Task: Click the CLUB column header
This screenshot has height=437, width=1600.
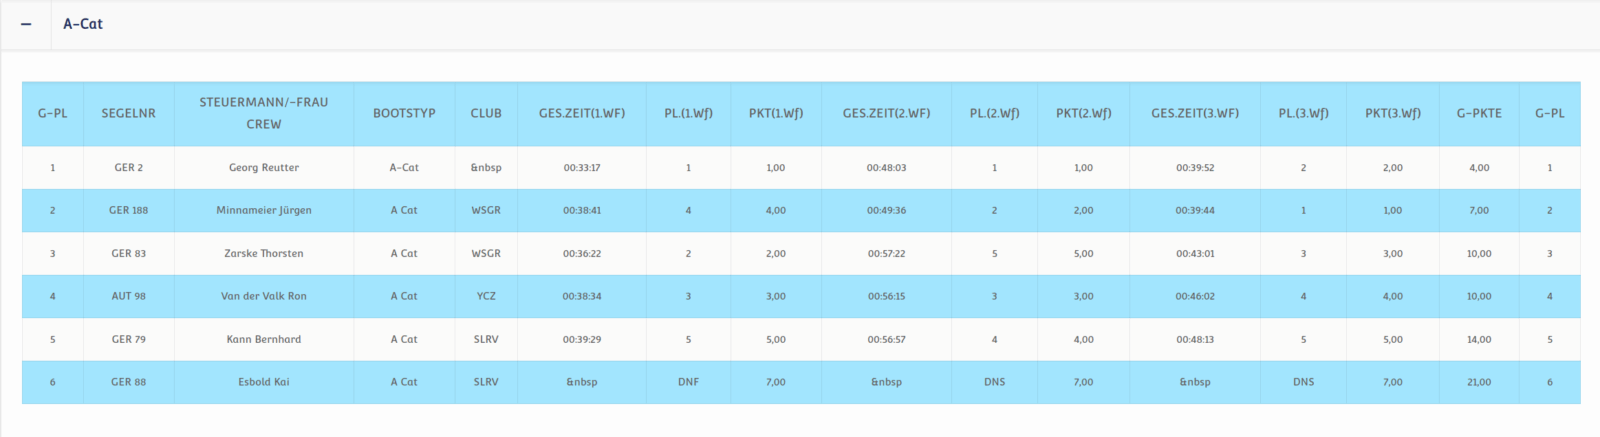Action: click(x=486, y=113)
